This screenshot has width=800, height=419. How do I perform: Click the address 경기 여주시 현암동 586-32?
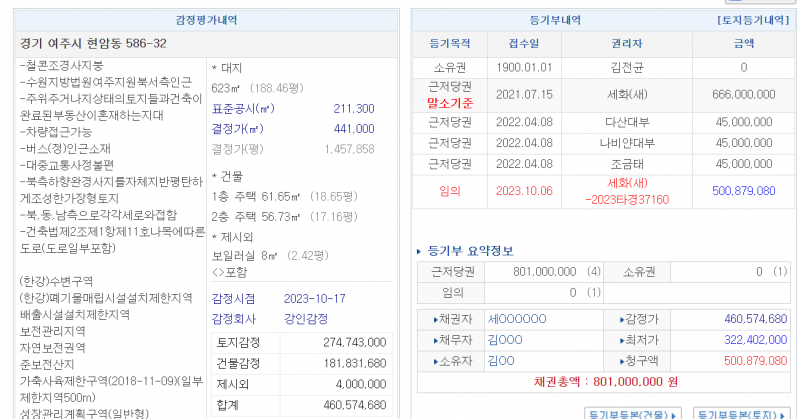click(93, 43)
